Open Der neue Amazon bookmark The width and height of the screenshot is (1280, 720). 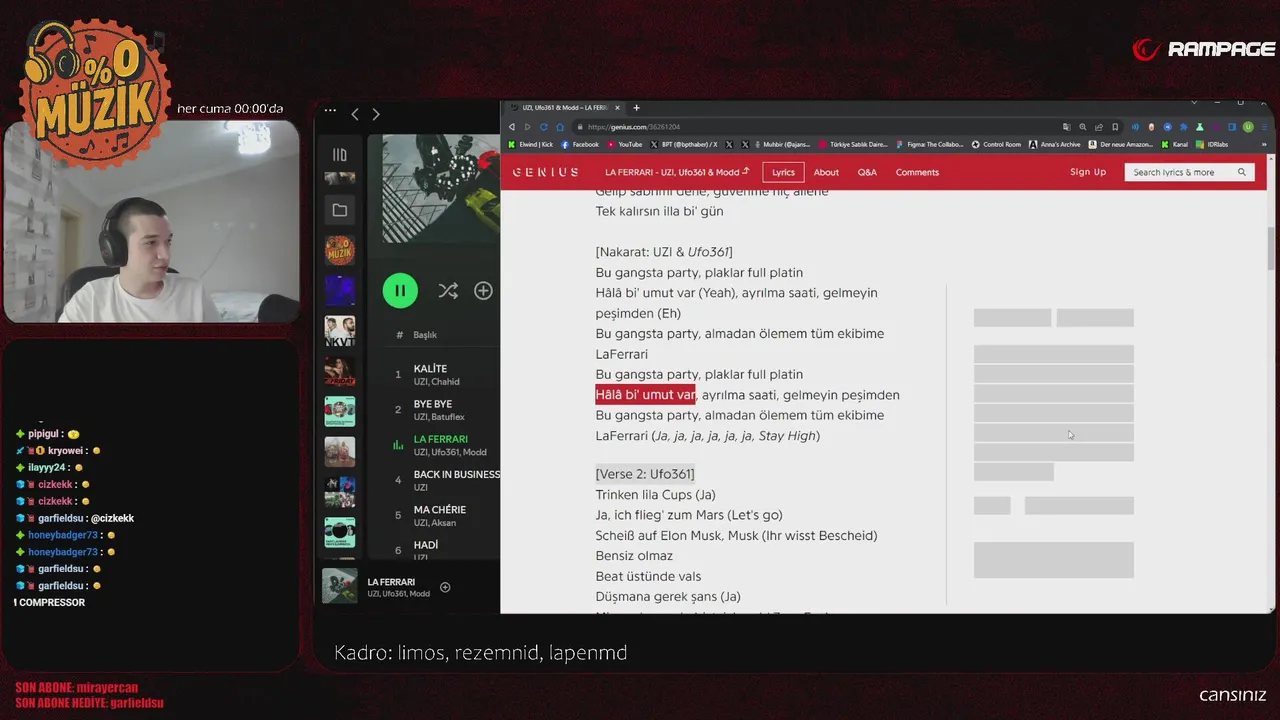1120,144
